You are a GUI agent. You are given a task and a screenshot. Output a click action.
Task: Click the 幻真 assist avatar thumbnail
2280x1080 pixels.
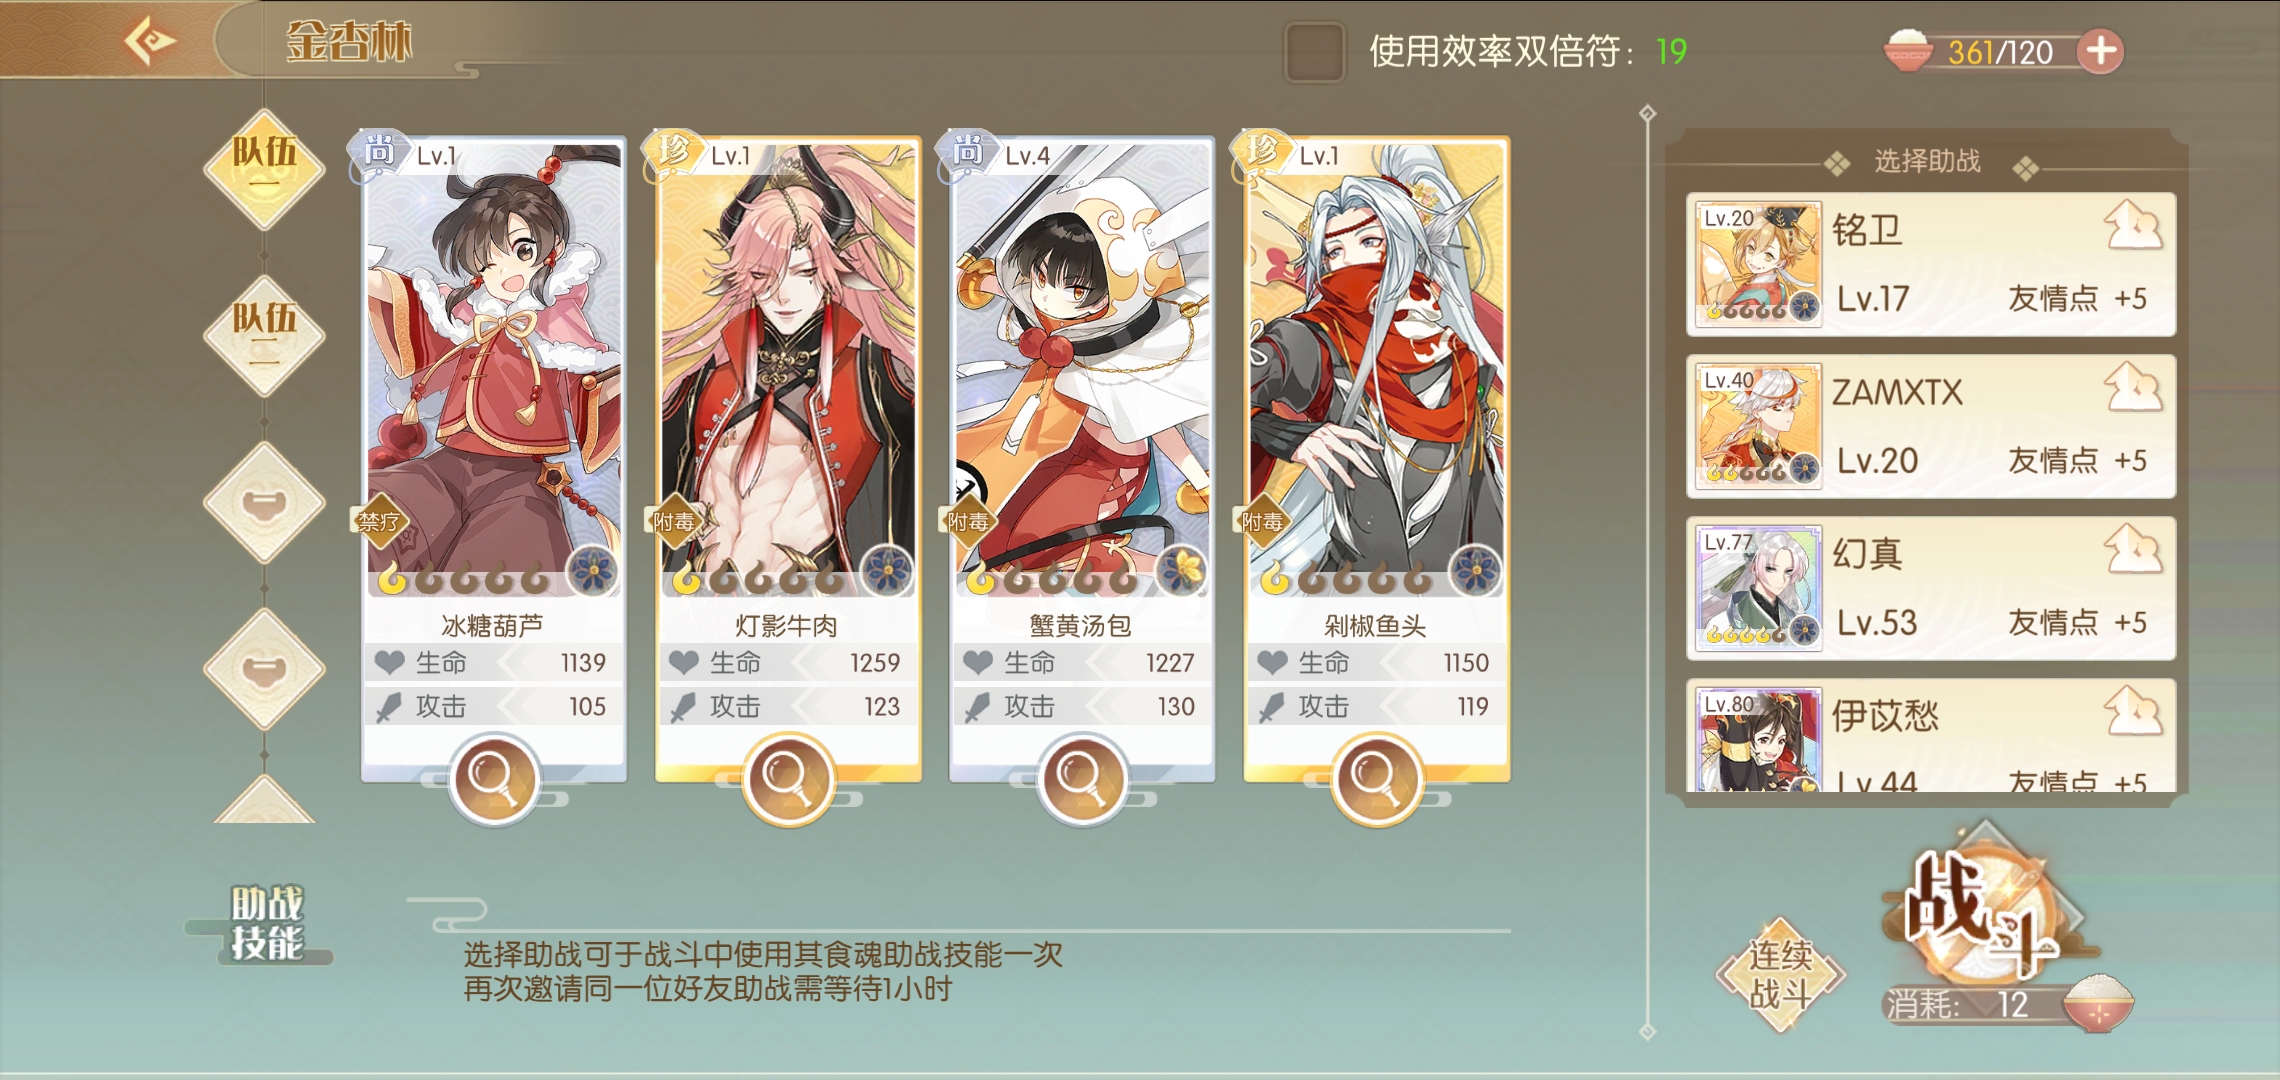tap(1759, 589)
